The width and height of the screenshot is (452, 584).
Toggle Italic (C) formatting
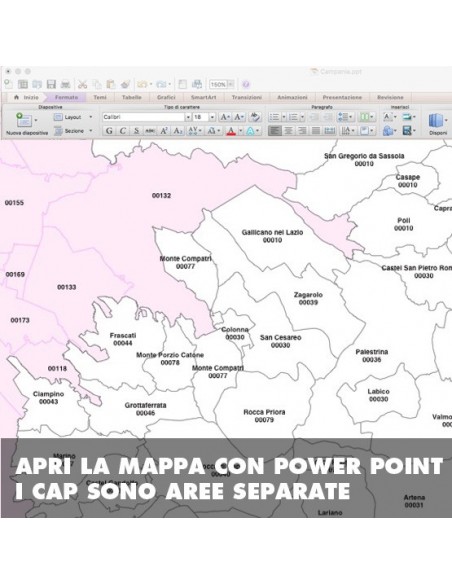122,131
